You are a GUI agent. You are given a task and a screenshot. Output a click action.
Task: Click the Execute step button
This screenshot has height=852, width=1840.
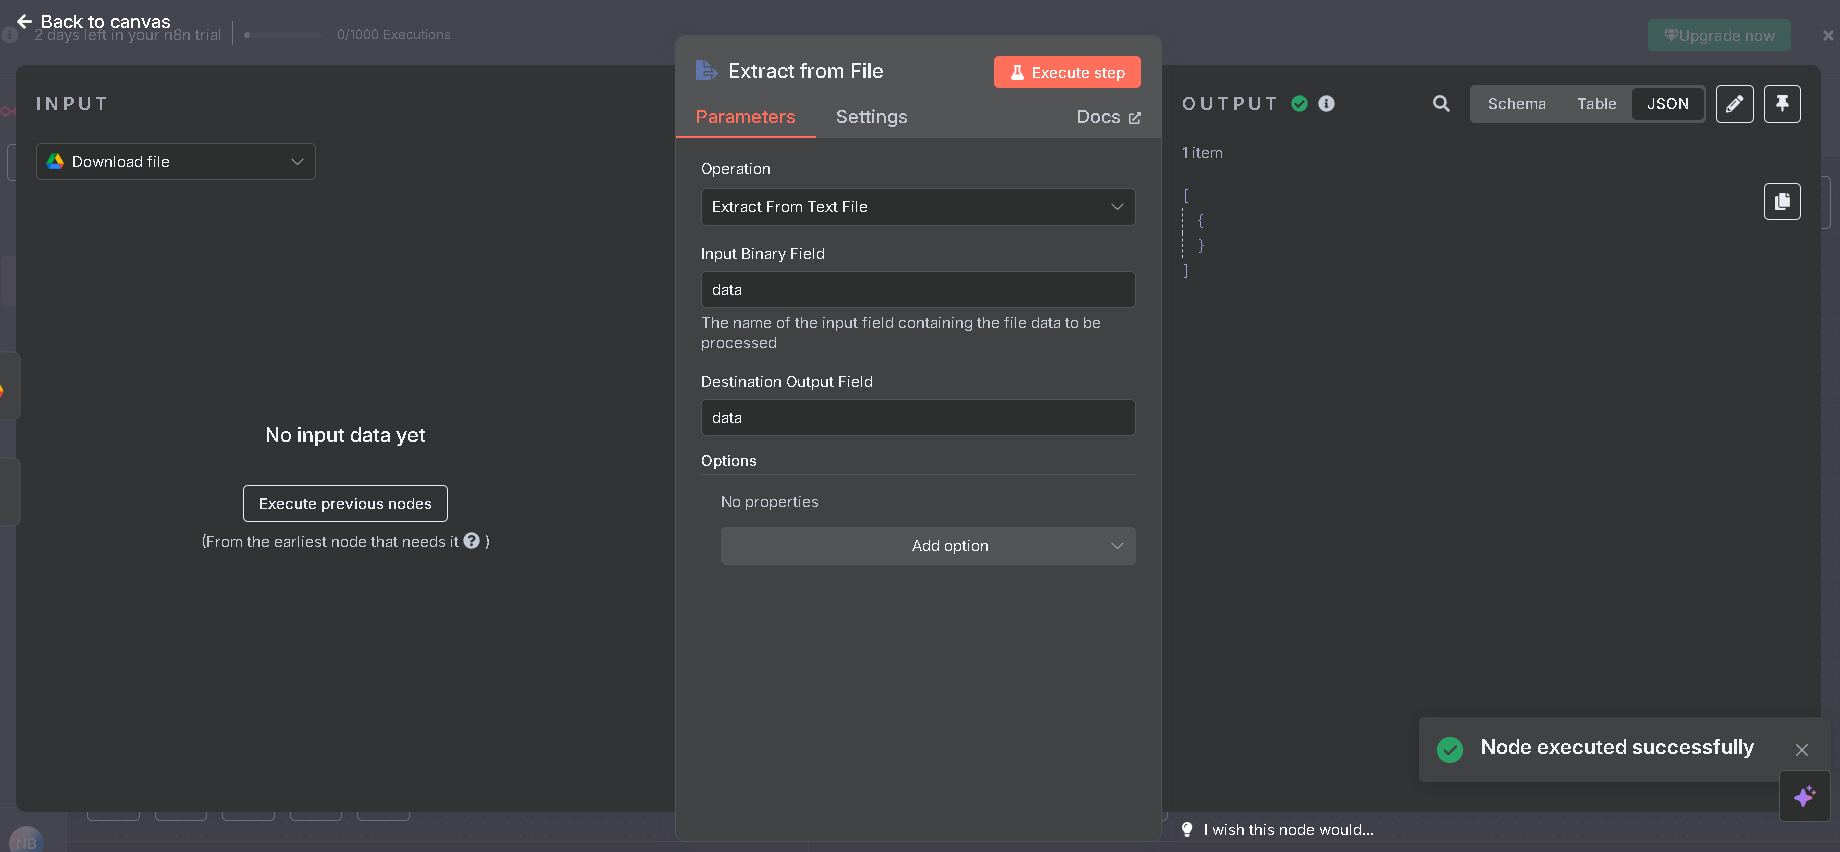[1067, 72]
